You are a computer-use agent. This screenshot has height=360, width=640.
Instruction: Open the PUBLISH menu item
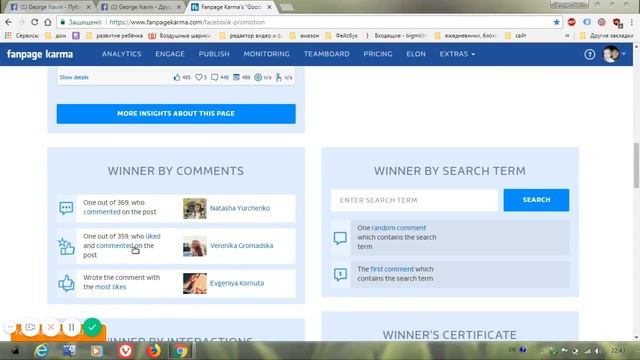[x=214, y=54]
